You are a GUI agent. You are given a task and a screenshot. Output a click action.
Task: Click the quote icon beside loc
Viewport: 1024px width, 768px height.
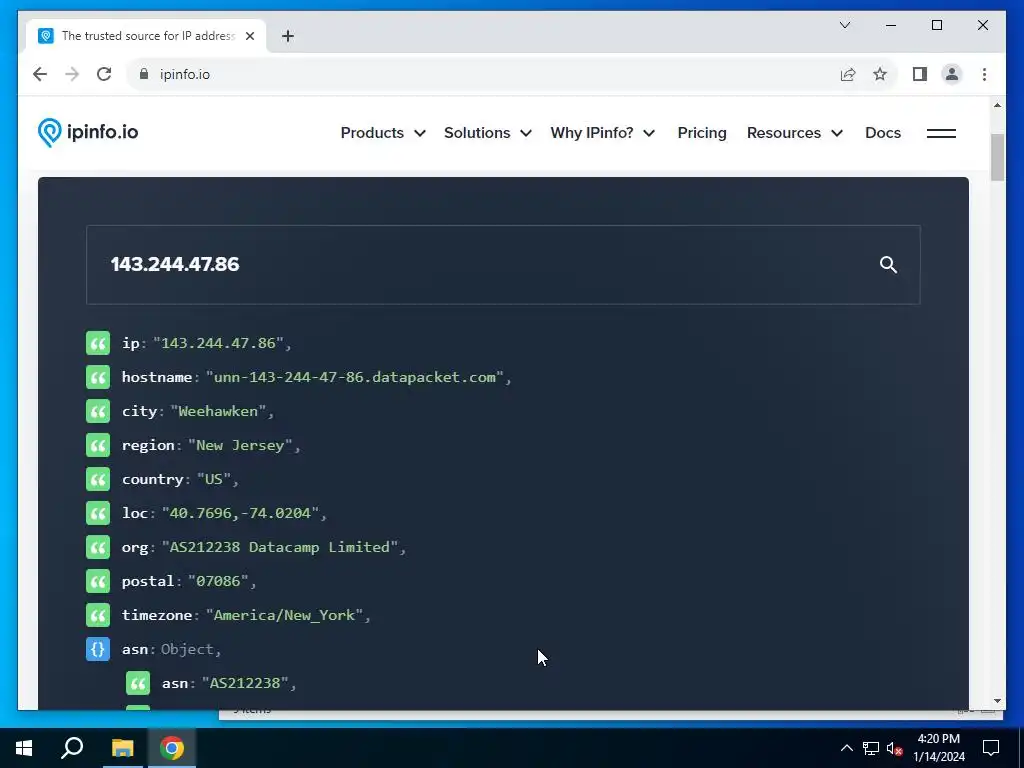pyautogui.click(x=98, y=513)
